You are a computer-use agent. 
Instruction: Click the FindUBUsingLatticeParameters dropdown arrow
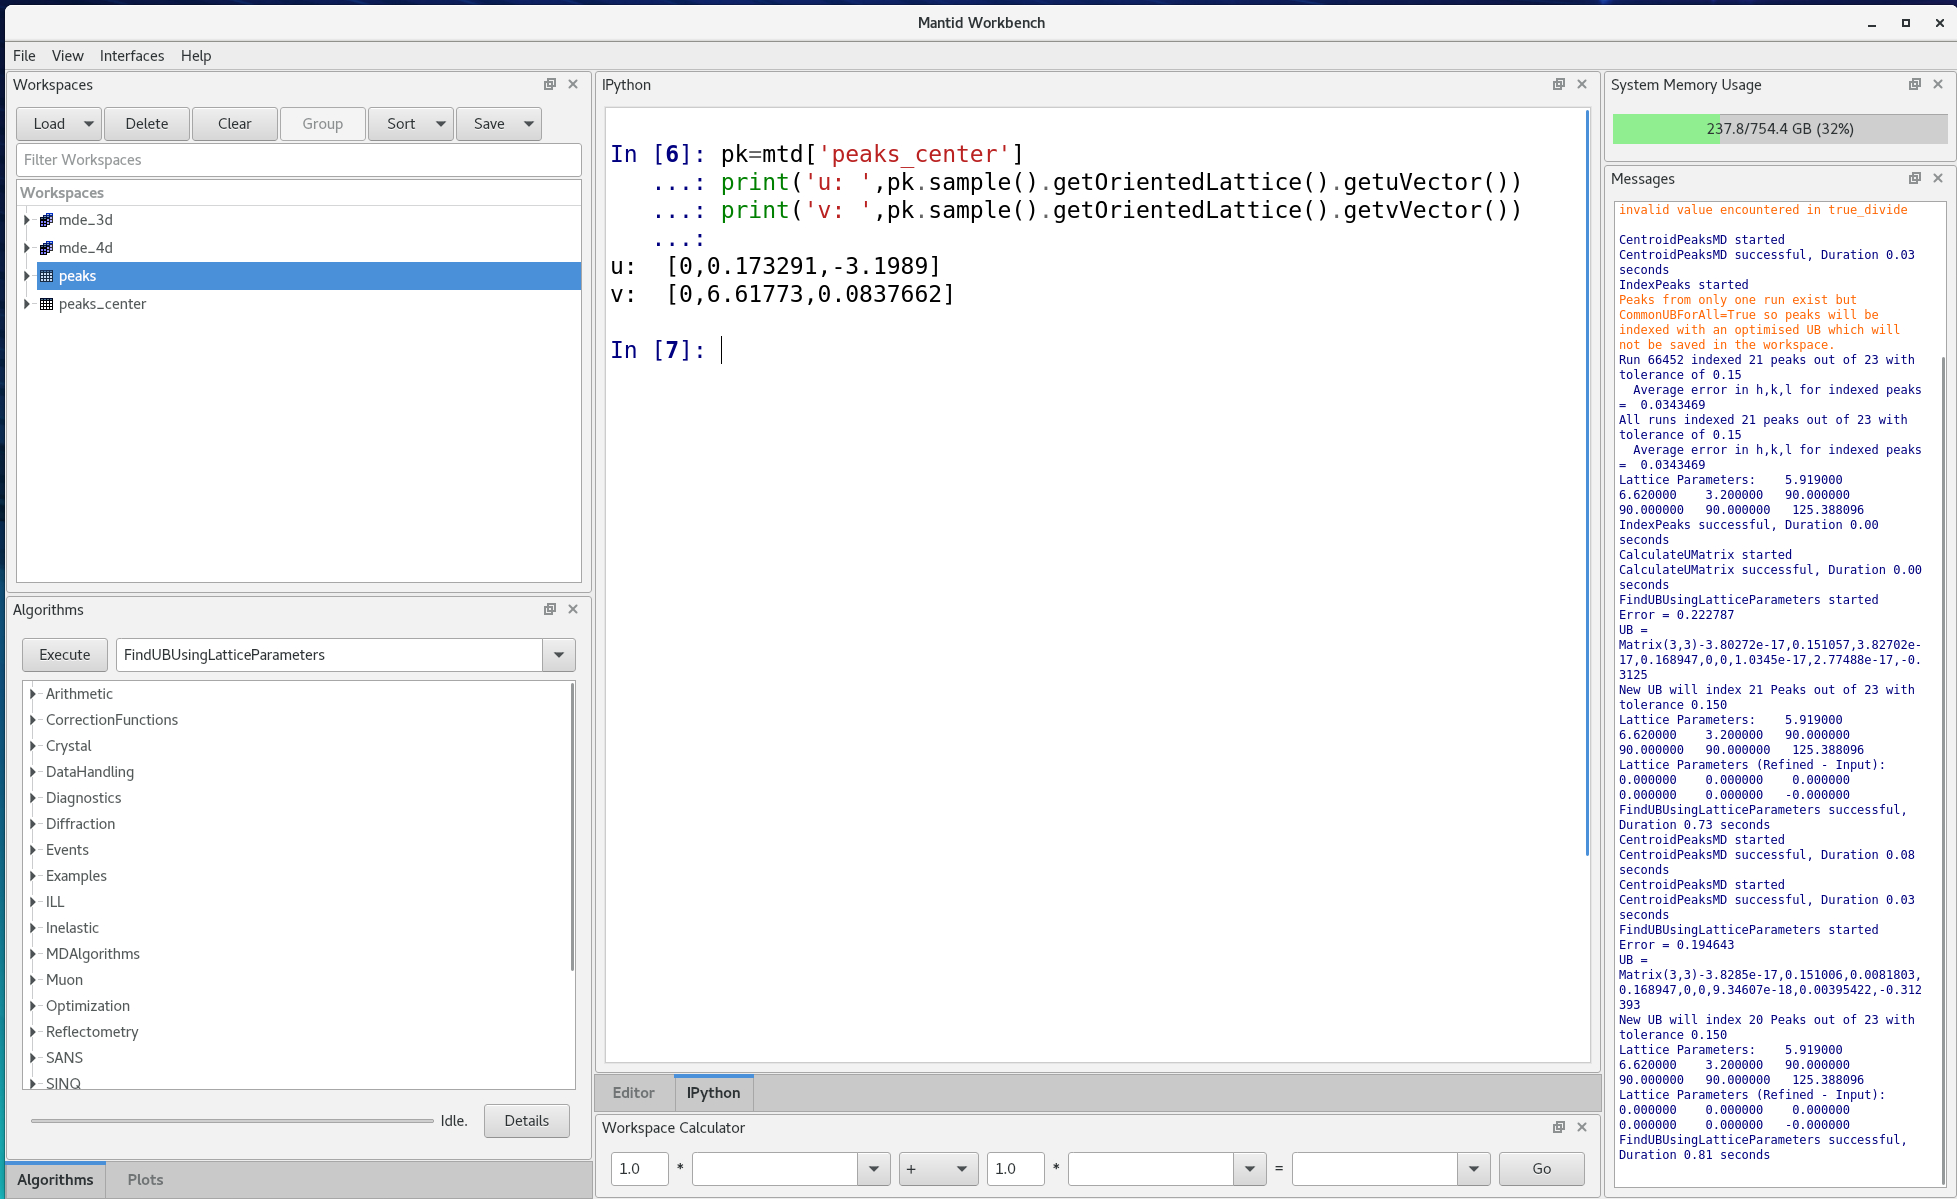pyautogui.click(x=559, y=654)
